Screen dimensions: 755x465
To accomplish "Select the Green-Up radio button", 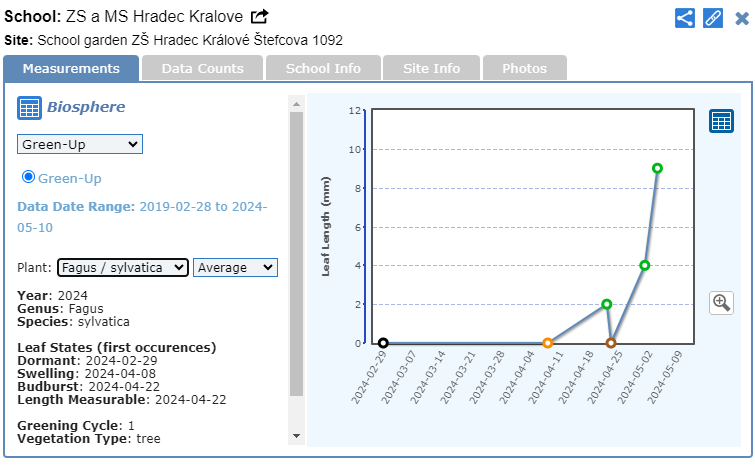I will coord(29,177).
